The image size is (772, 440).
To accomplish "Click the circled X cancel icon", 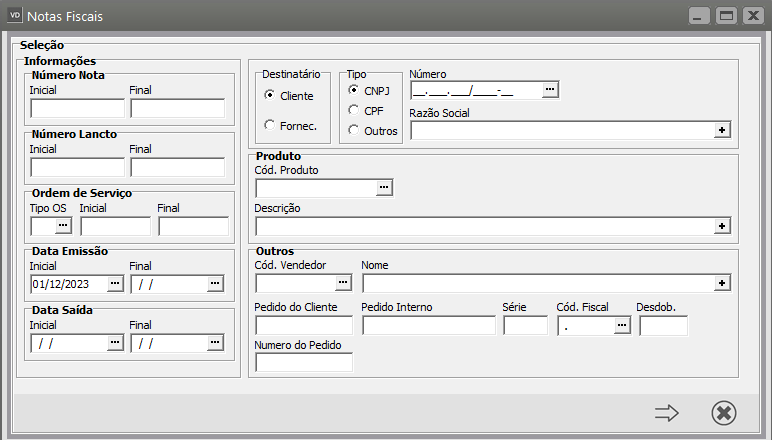I will pos(723,412).
